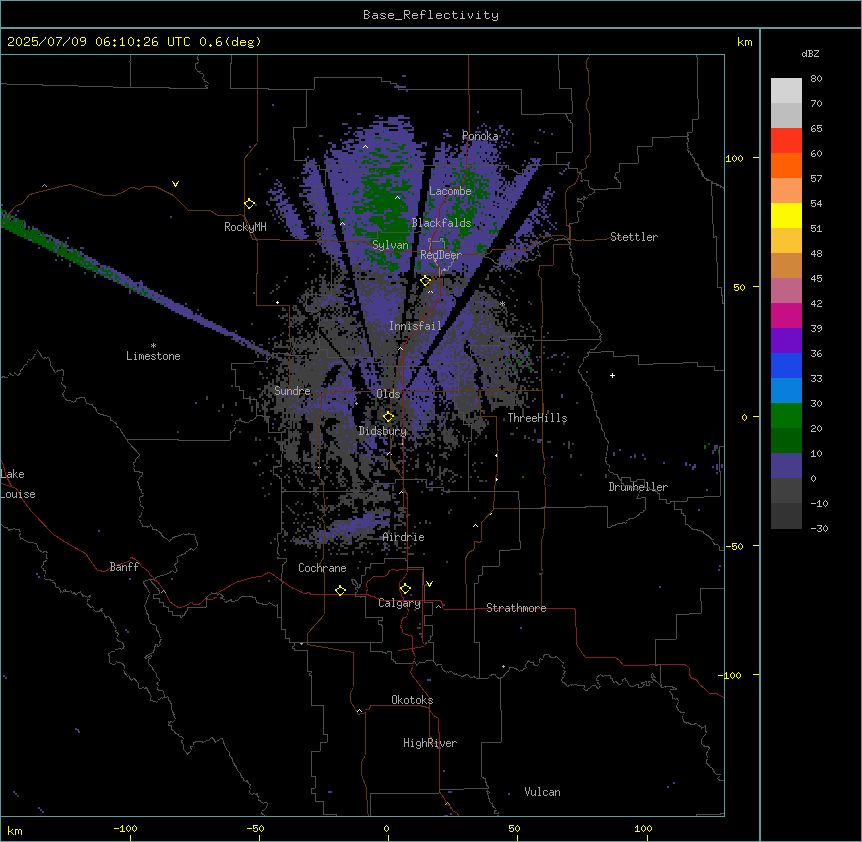Click the Lake Louise label
862x842 pixels.
pos(18,484)
